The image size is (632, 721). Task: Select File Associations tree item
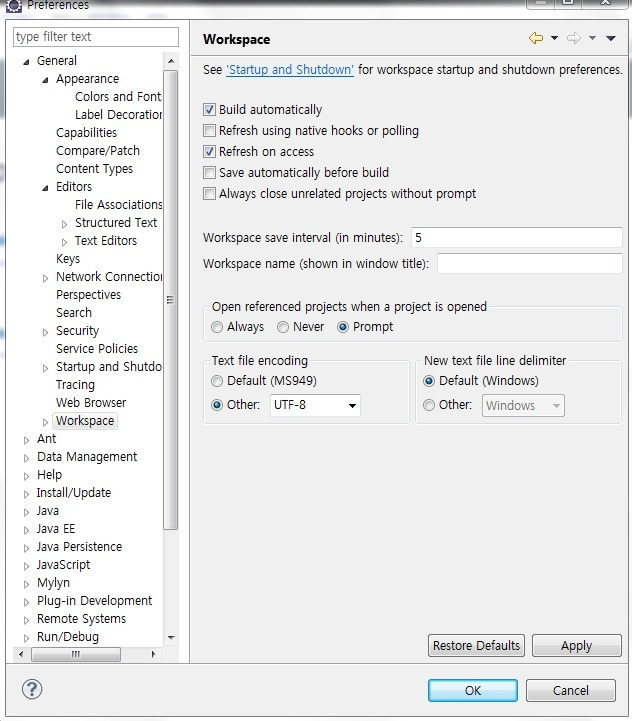click(118, 205)
